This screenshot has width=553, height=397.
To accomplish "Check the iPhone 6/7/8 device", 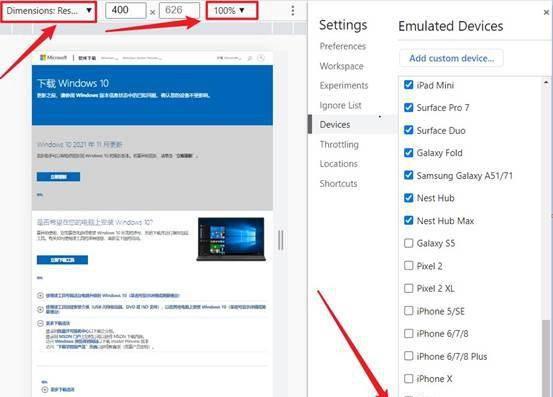I will (x=408, y=333).
